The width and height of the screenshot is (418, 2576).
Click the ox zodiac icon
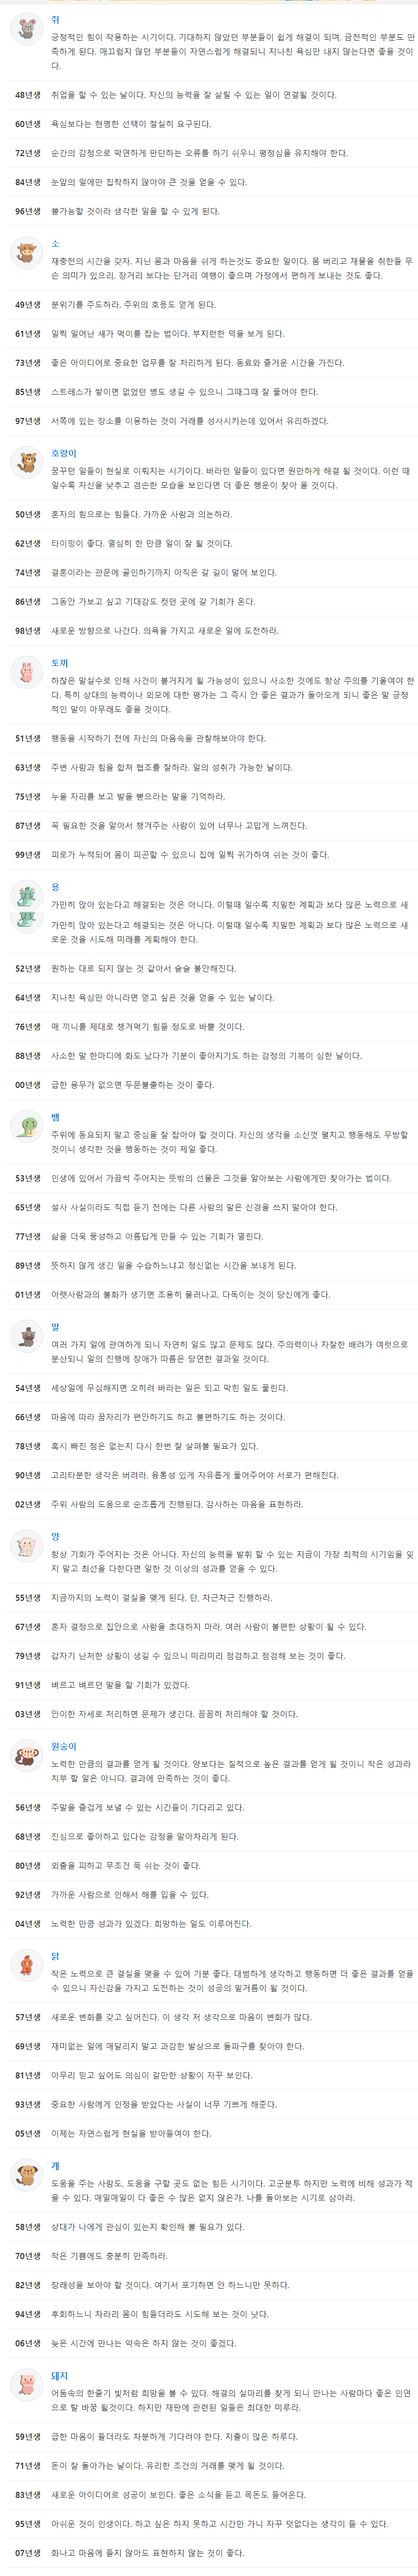(26, 253)
